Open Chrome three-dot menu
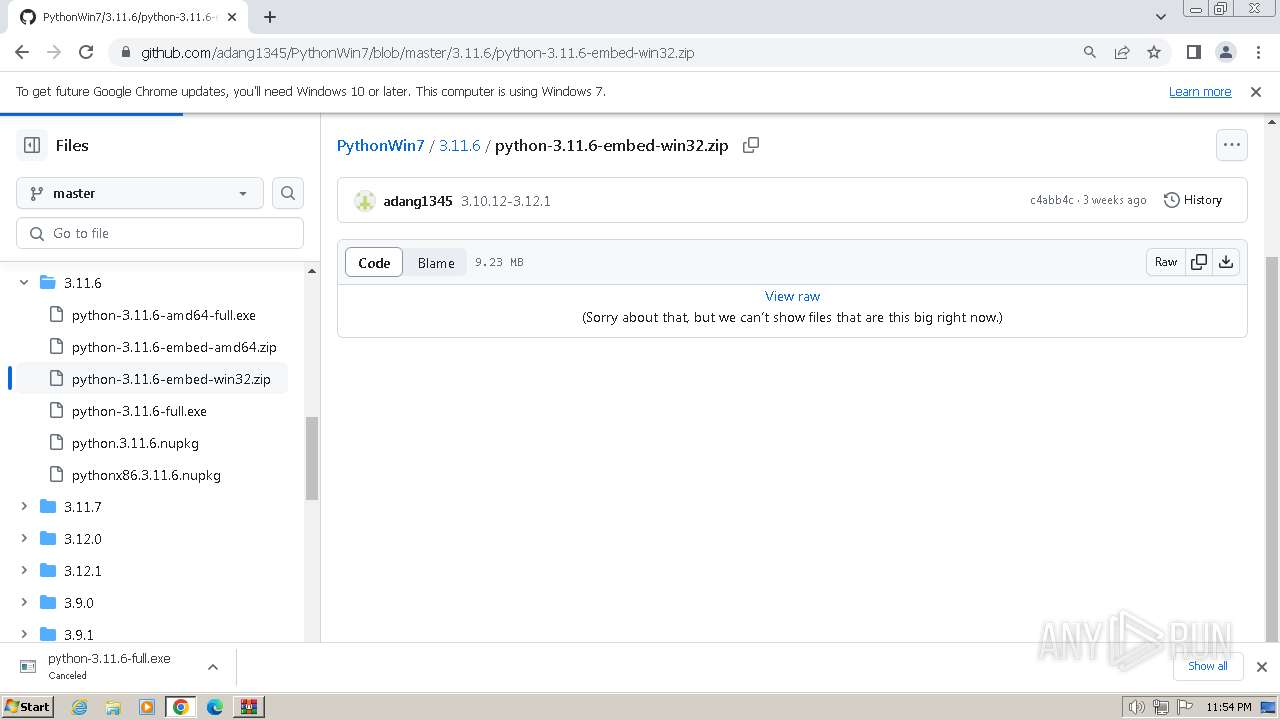This screenshot has height=720, width=1280. pos(1257,52)
